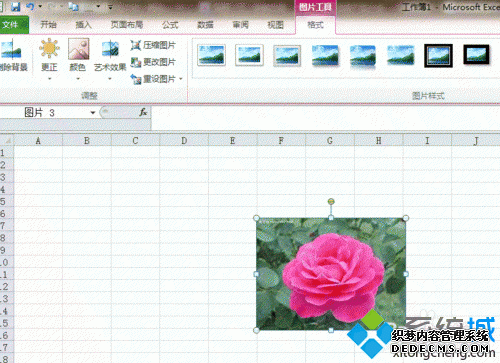Click the fx insert function button

point(143,112)
